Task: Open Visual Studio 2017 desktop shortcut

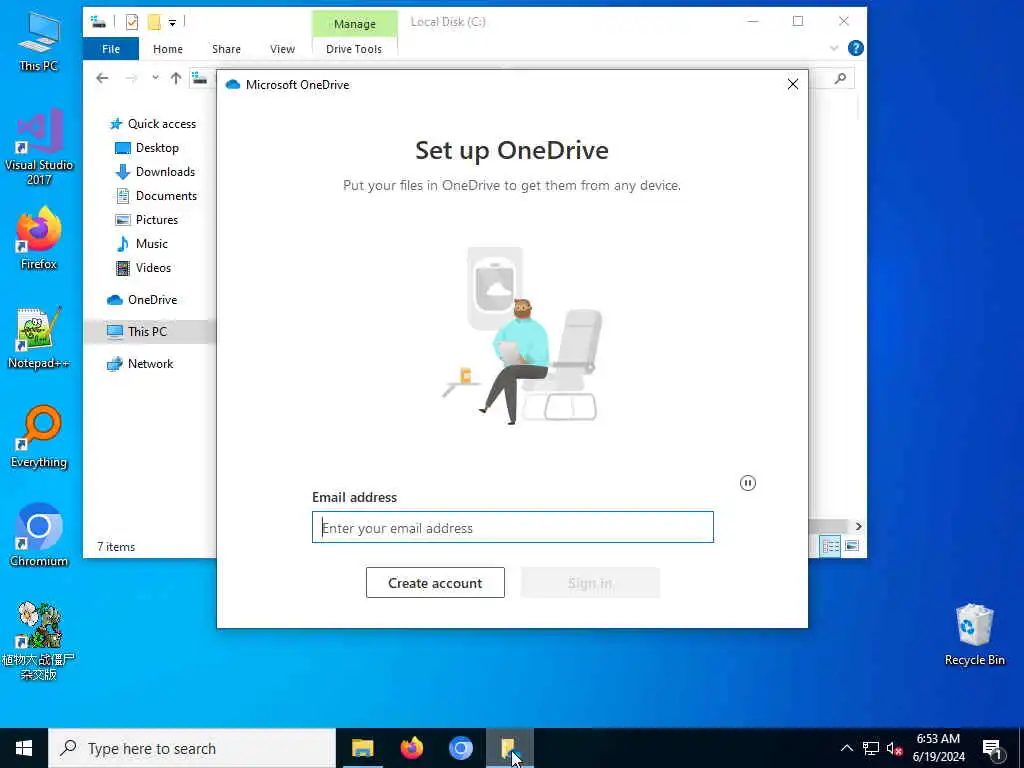Action: 39,147
